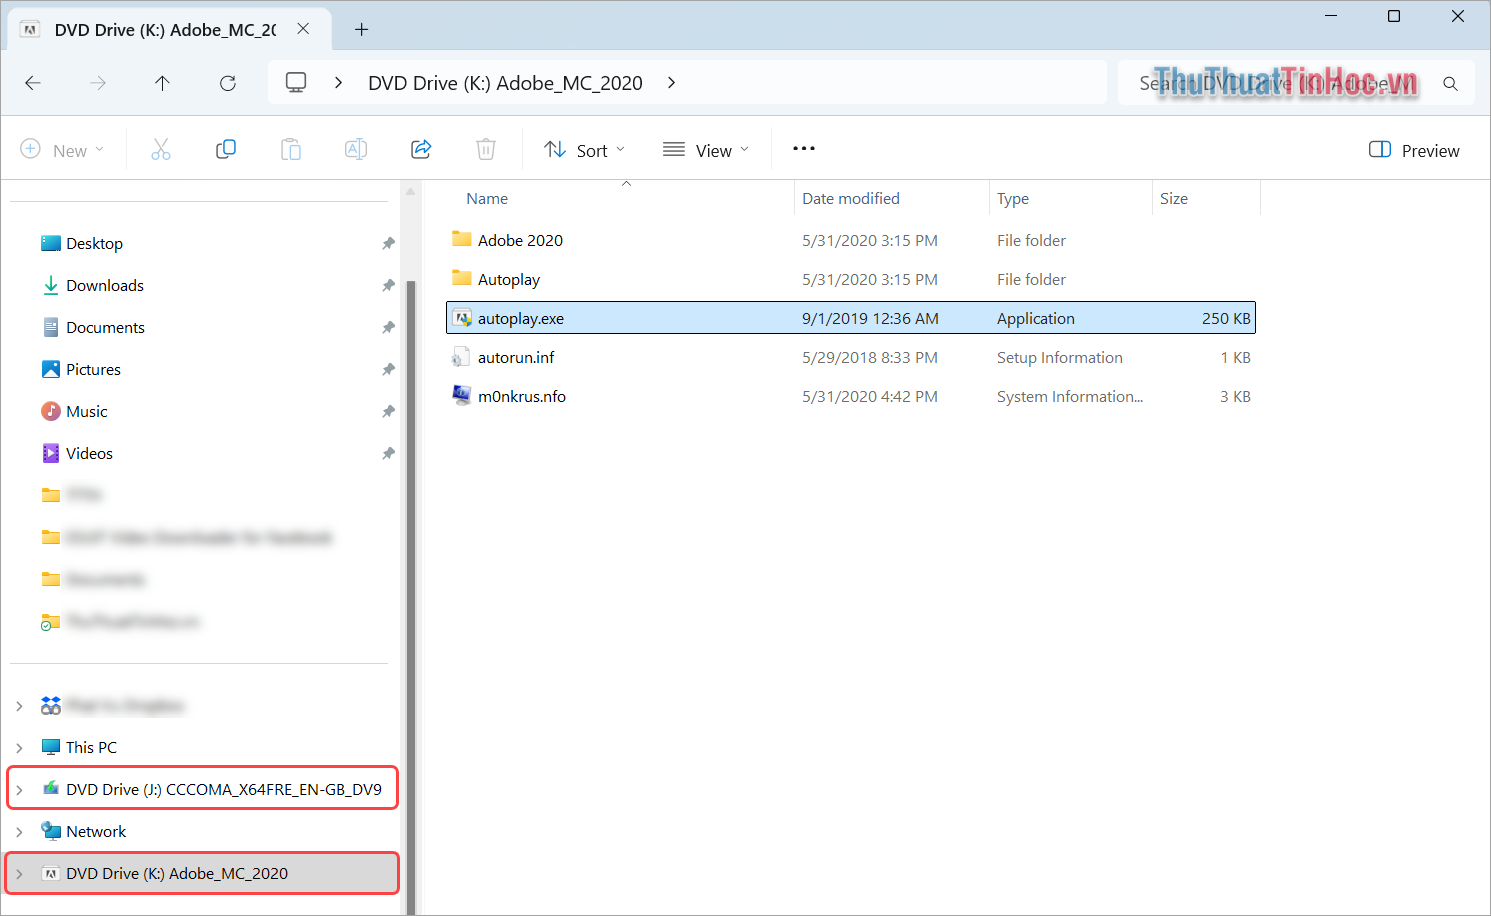Click the autoplay.exe application icon
The width and height of the screenshot is (1491, 916).
click(461, 318)
